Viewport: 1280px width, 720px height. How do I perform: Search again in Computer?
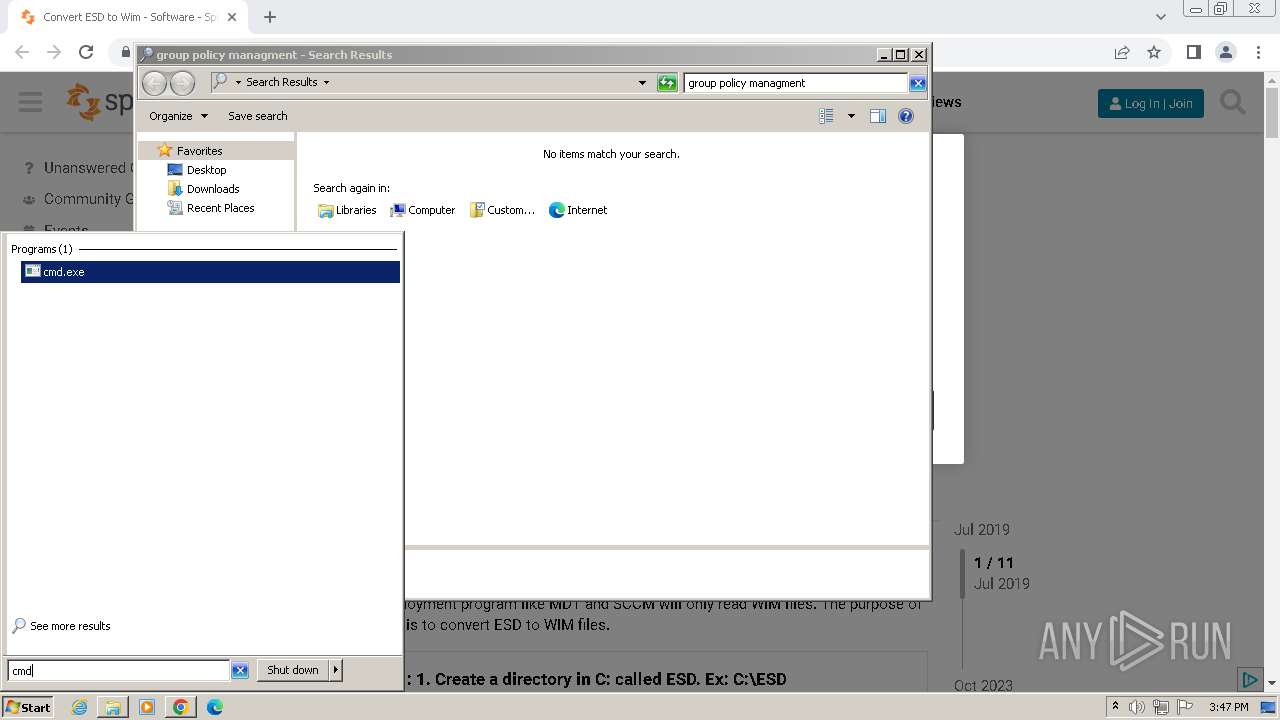point(422,210)
